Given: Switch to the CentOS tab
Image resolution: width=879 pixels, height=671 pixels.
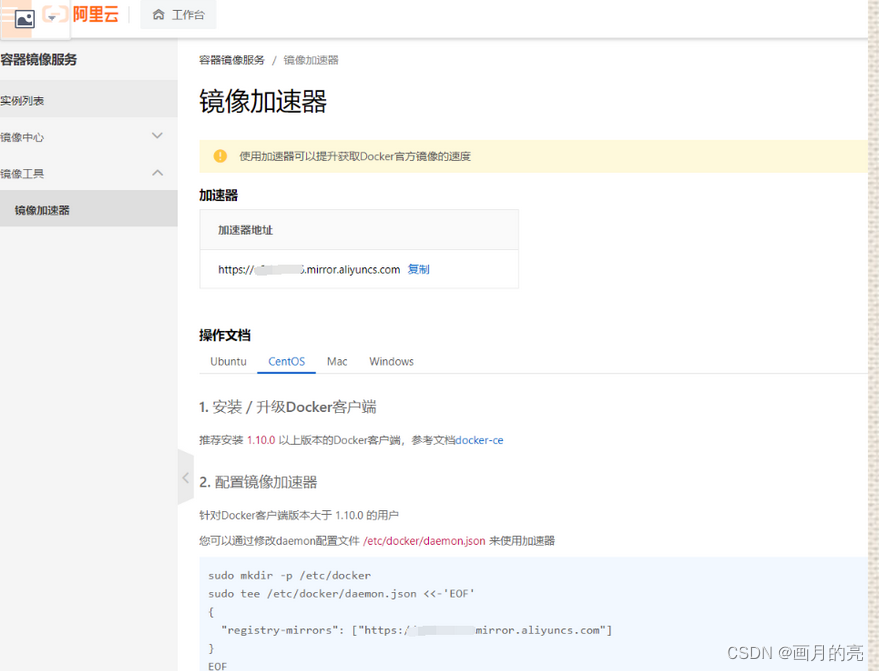Looking at the screenshot, I should (286, 362).
